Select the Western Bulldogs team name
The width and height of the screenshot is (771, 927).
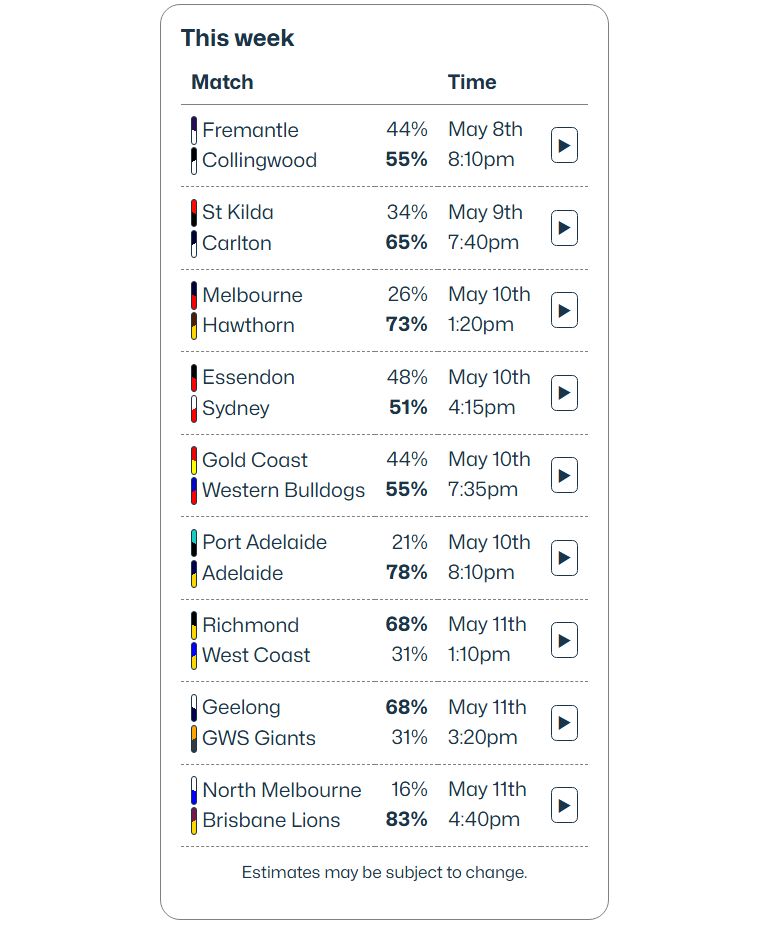click(283, 490)
